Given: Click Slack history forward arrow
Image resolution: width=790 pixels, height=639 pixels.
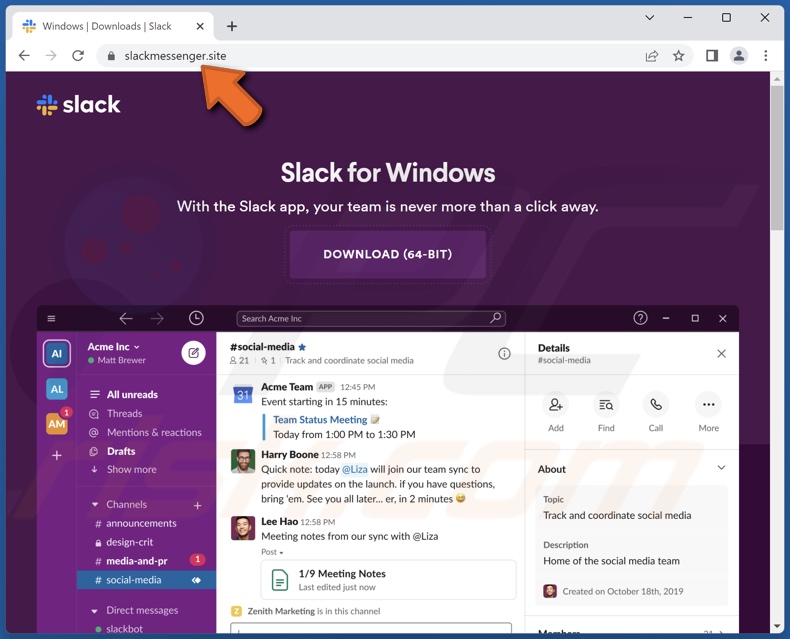Looking at the screenshot, I should pyautogui.click(x=157, y=318).
